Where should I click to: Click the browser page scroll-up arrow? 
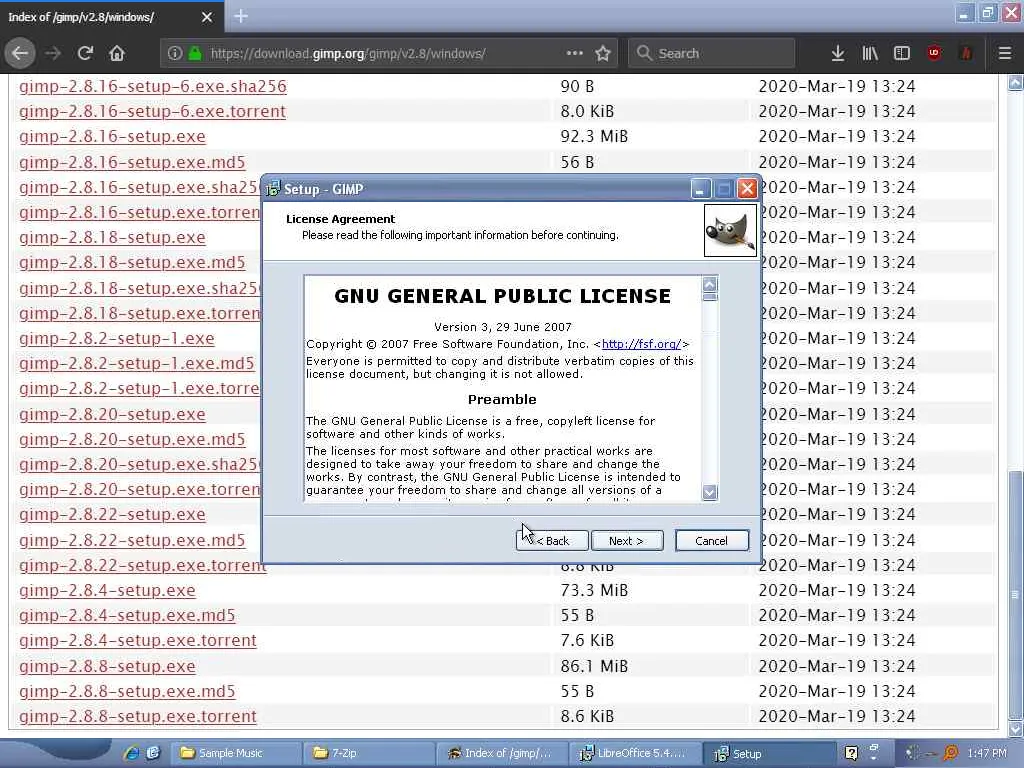click(1016, 83)
